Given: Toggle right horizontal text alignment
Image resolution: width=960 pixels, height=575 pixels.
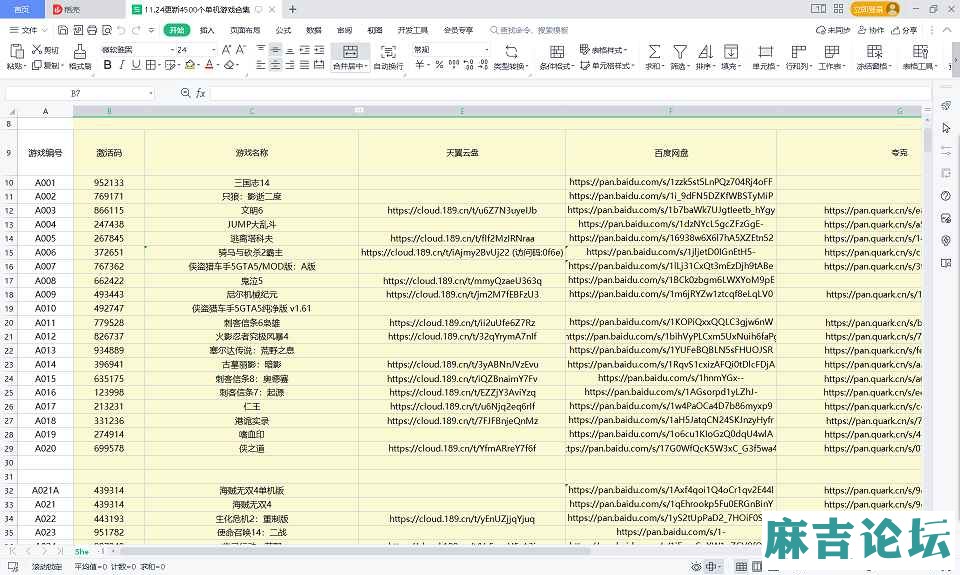Looking at the screenshot, I should pos(290,65).
